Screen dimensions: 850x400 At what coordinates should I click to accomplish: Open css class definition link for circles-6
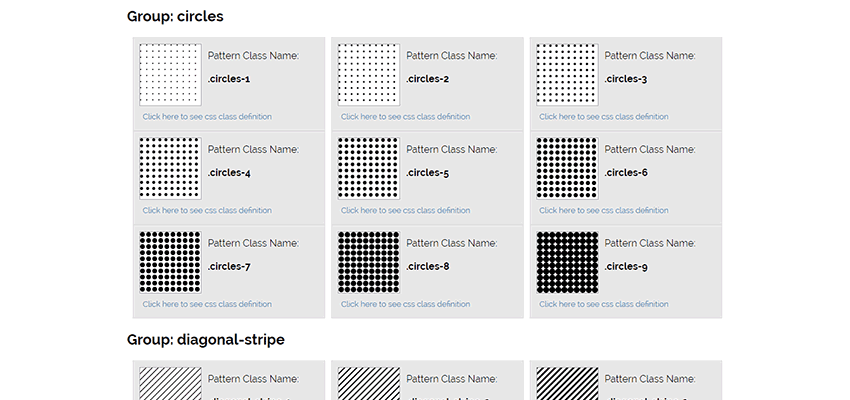tap(604, 210)
